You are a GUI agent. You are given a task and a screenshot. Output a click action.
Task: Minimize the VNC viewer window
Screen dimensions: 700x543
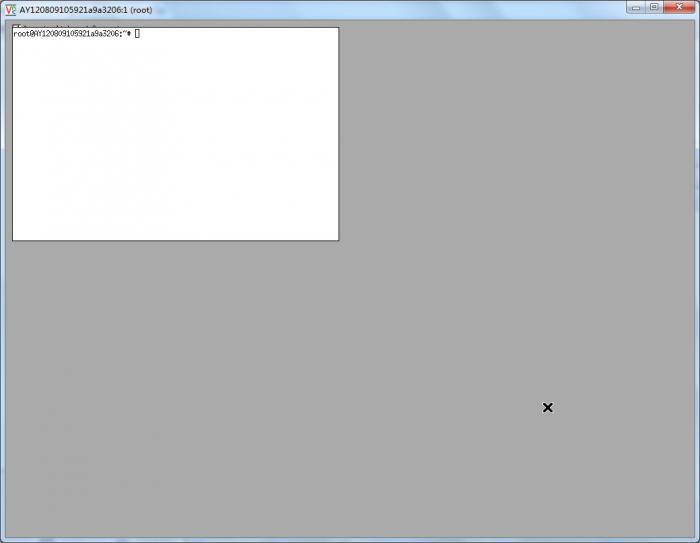tap(636, 7)
